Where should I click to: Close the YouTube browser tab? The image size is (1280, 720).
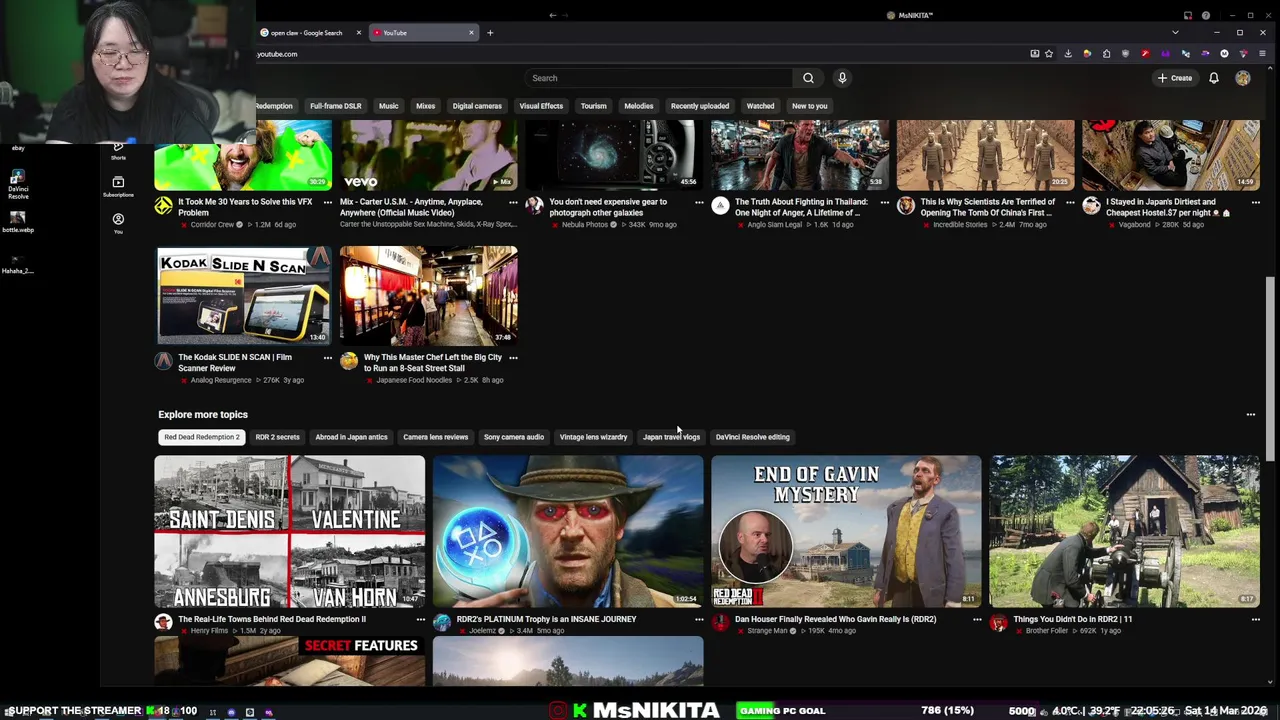click(471, 33)
